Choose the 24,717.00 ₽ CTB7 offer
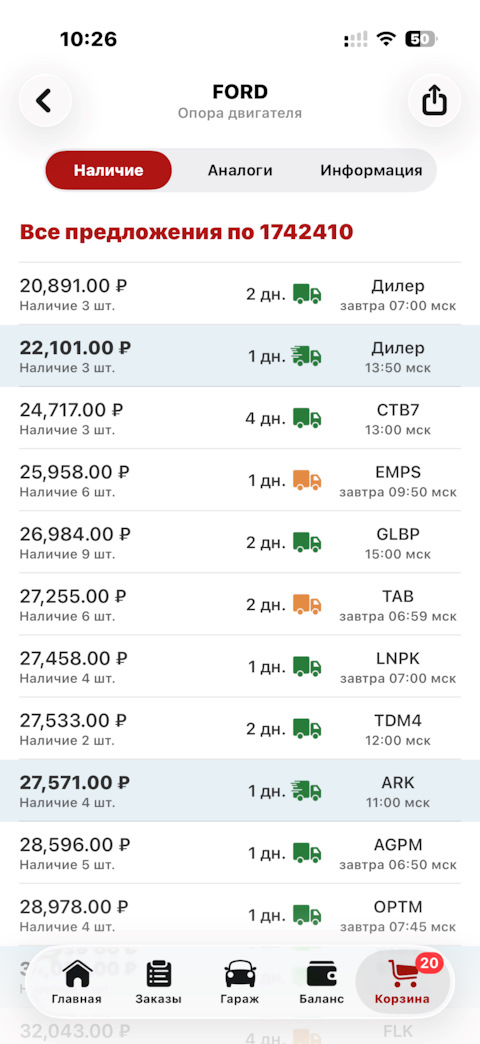480x1044 pixels. (x=240, y=417)
